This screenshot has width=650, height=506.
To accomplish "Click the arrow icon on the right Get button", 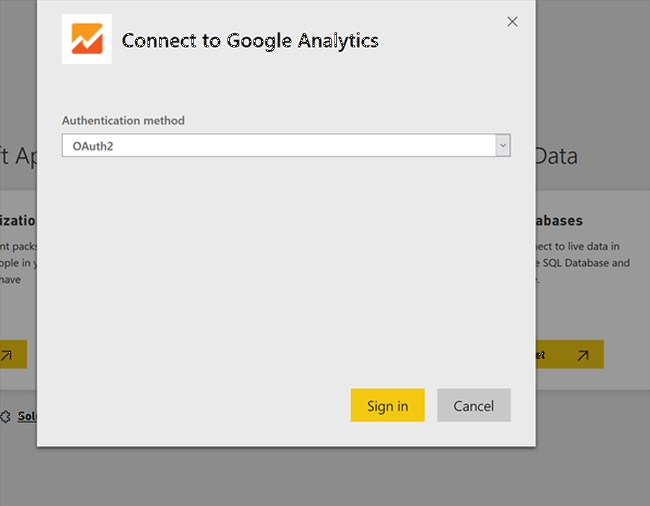I will tap(583, 354).
